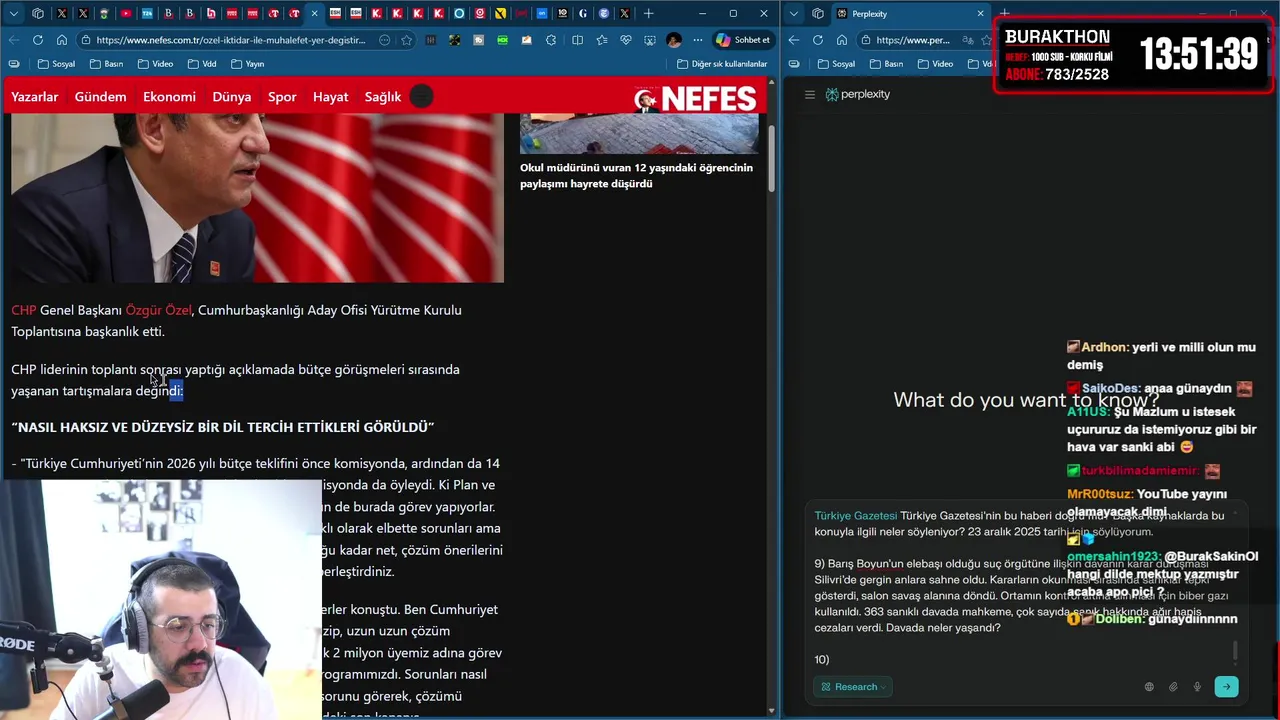This screenshot has height=720, width=1280.
Task: Click the globe sources icon in Perplexity
Action: click(x=1149, y=687)
